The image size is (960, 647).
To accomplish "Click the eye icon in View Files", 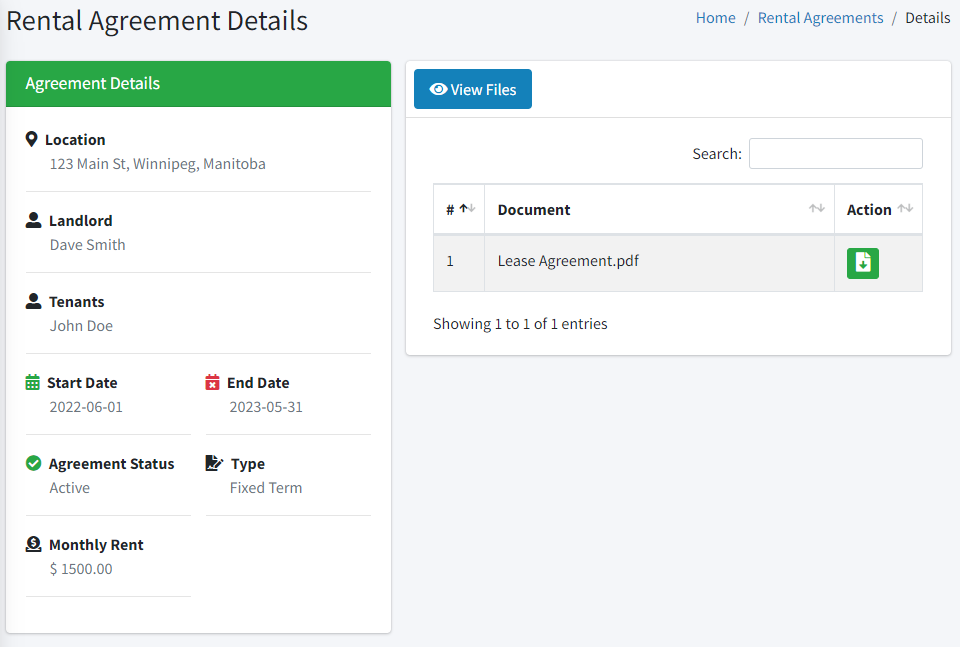I will (438, 89).
